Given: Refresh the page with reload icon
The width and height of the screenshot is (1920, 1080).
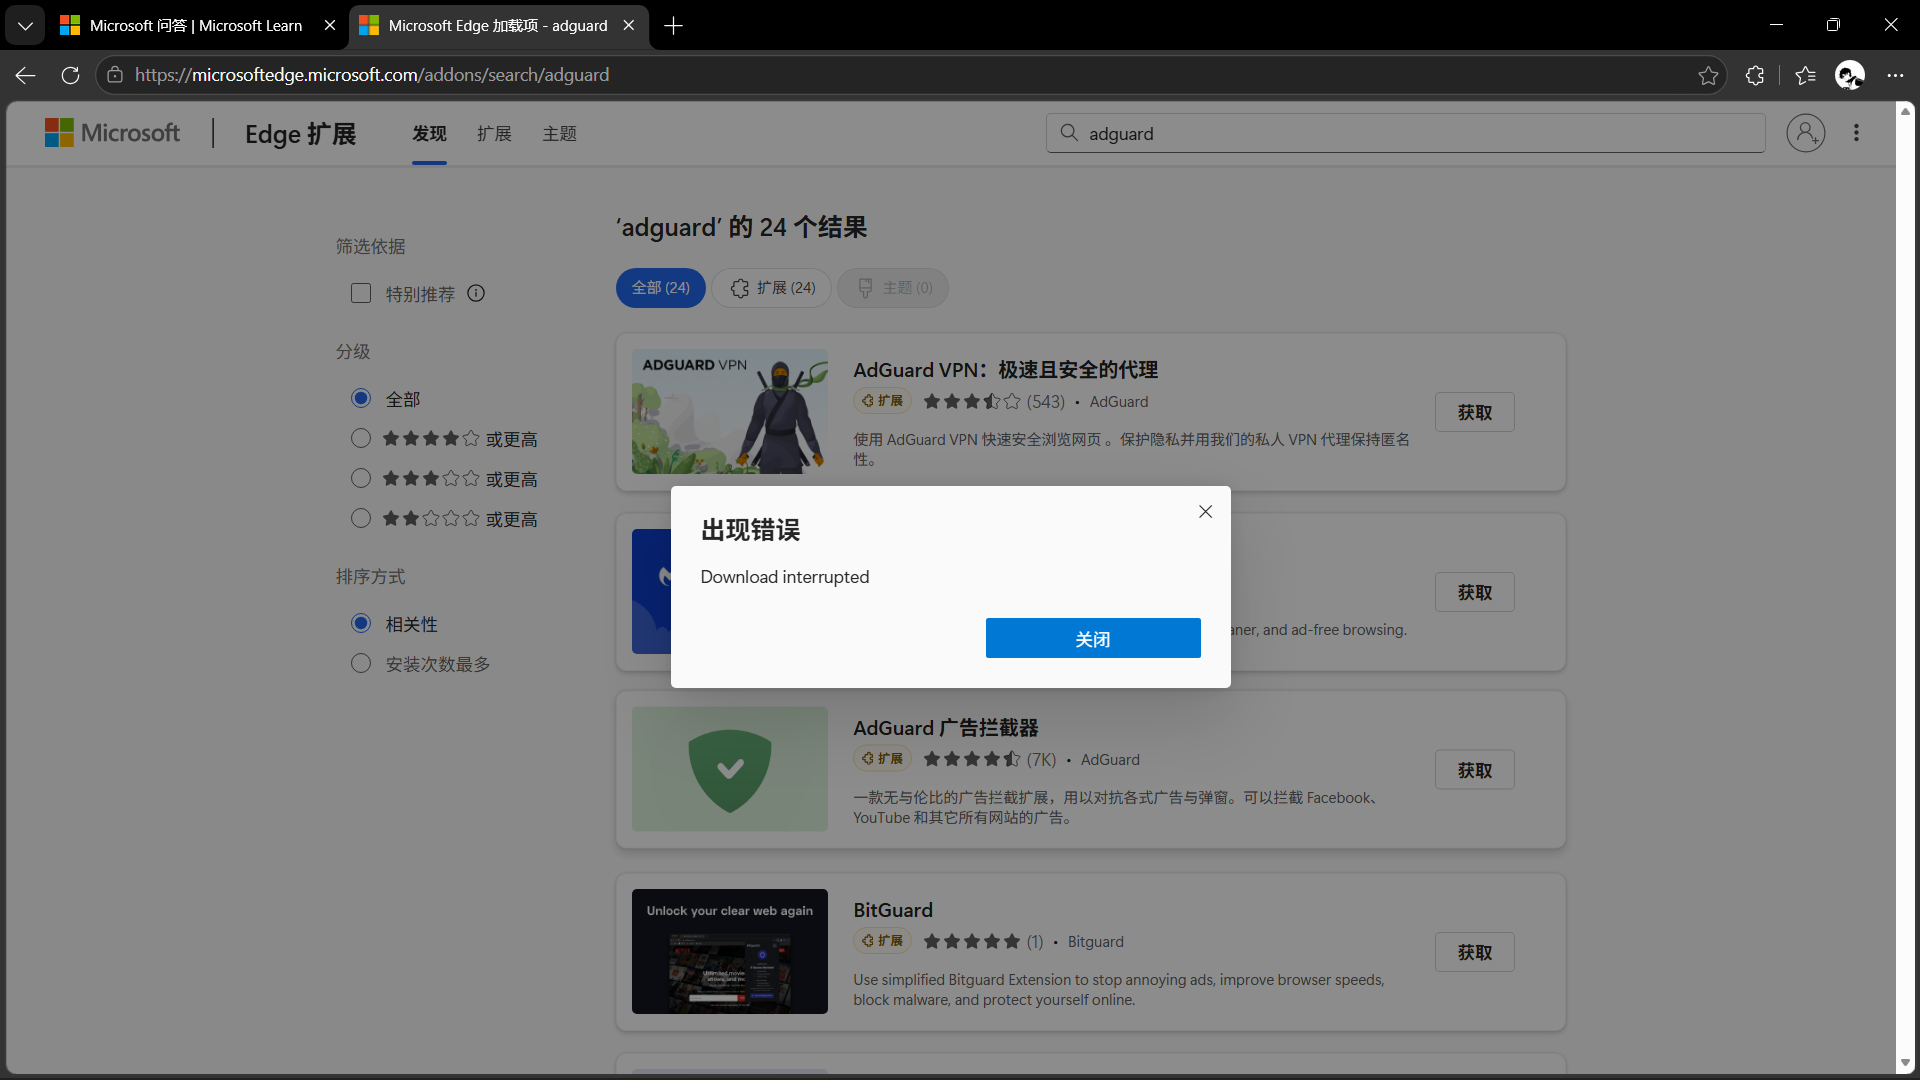Looking at the screenshot, I should pos(70,75).
